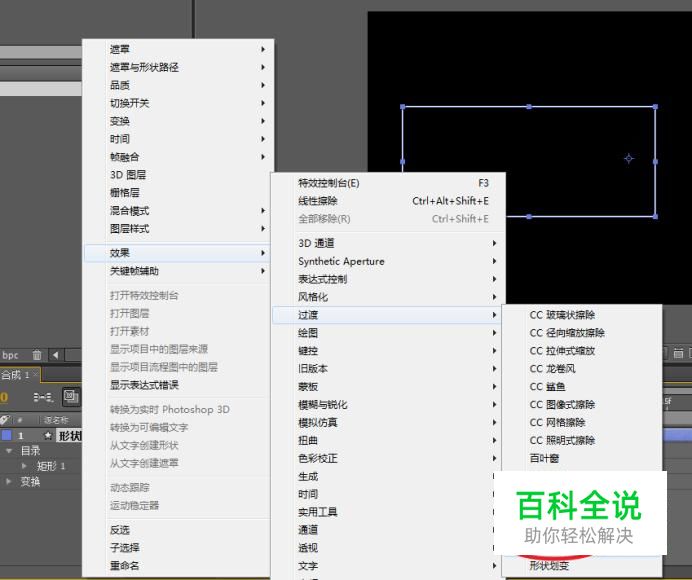The height and width of the screenshot is (580, 692).
Task: Open the 切换开关 submenu
Action: click(178, 103)
